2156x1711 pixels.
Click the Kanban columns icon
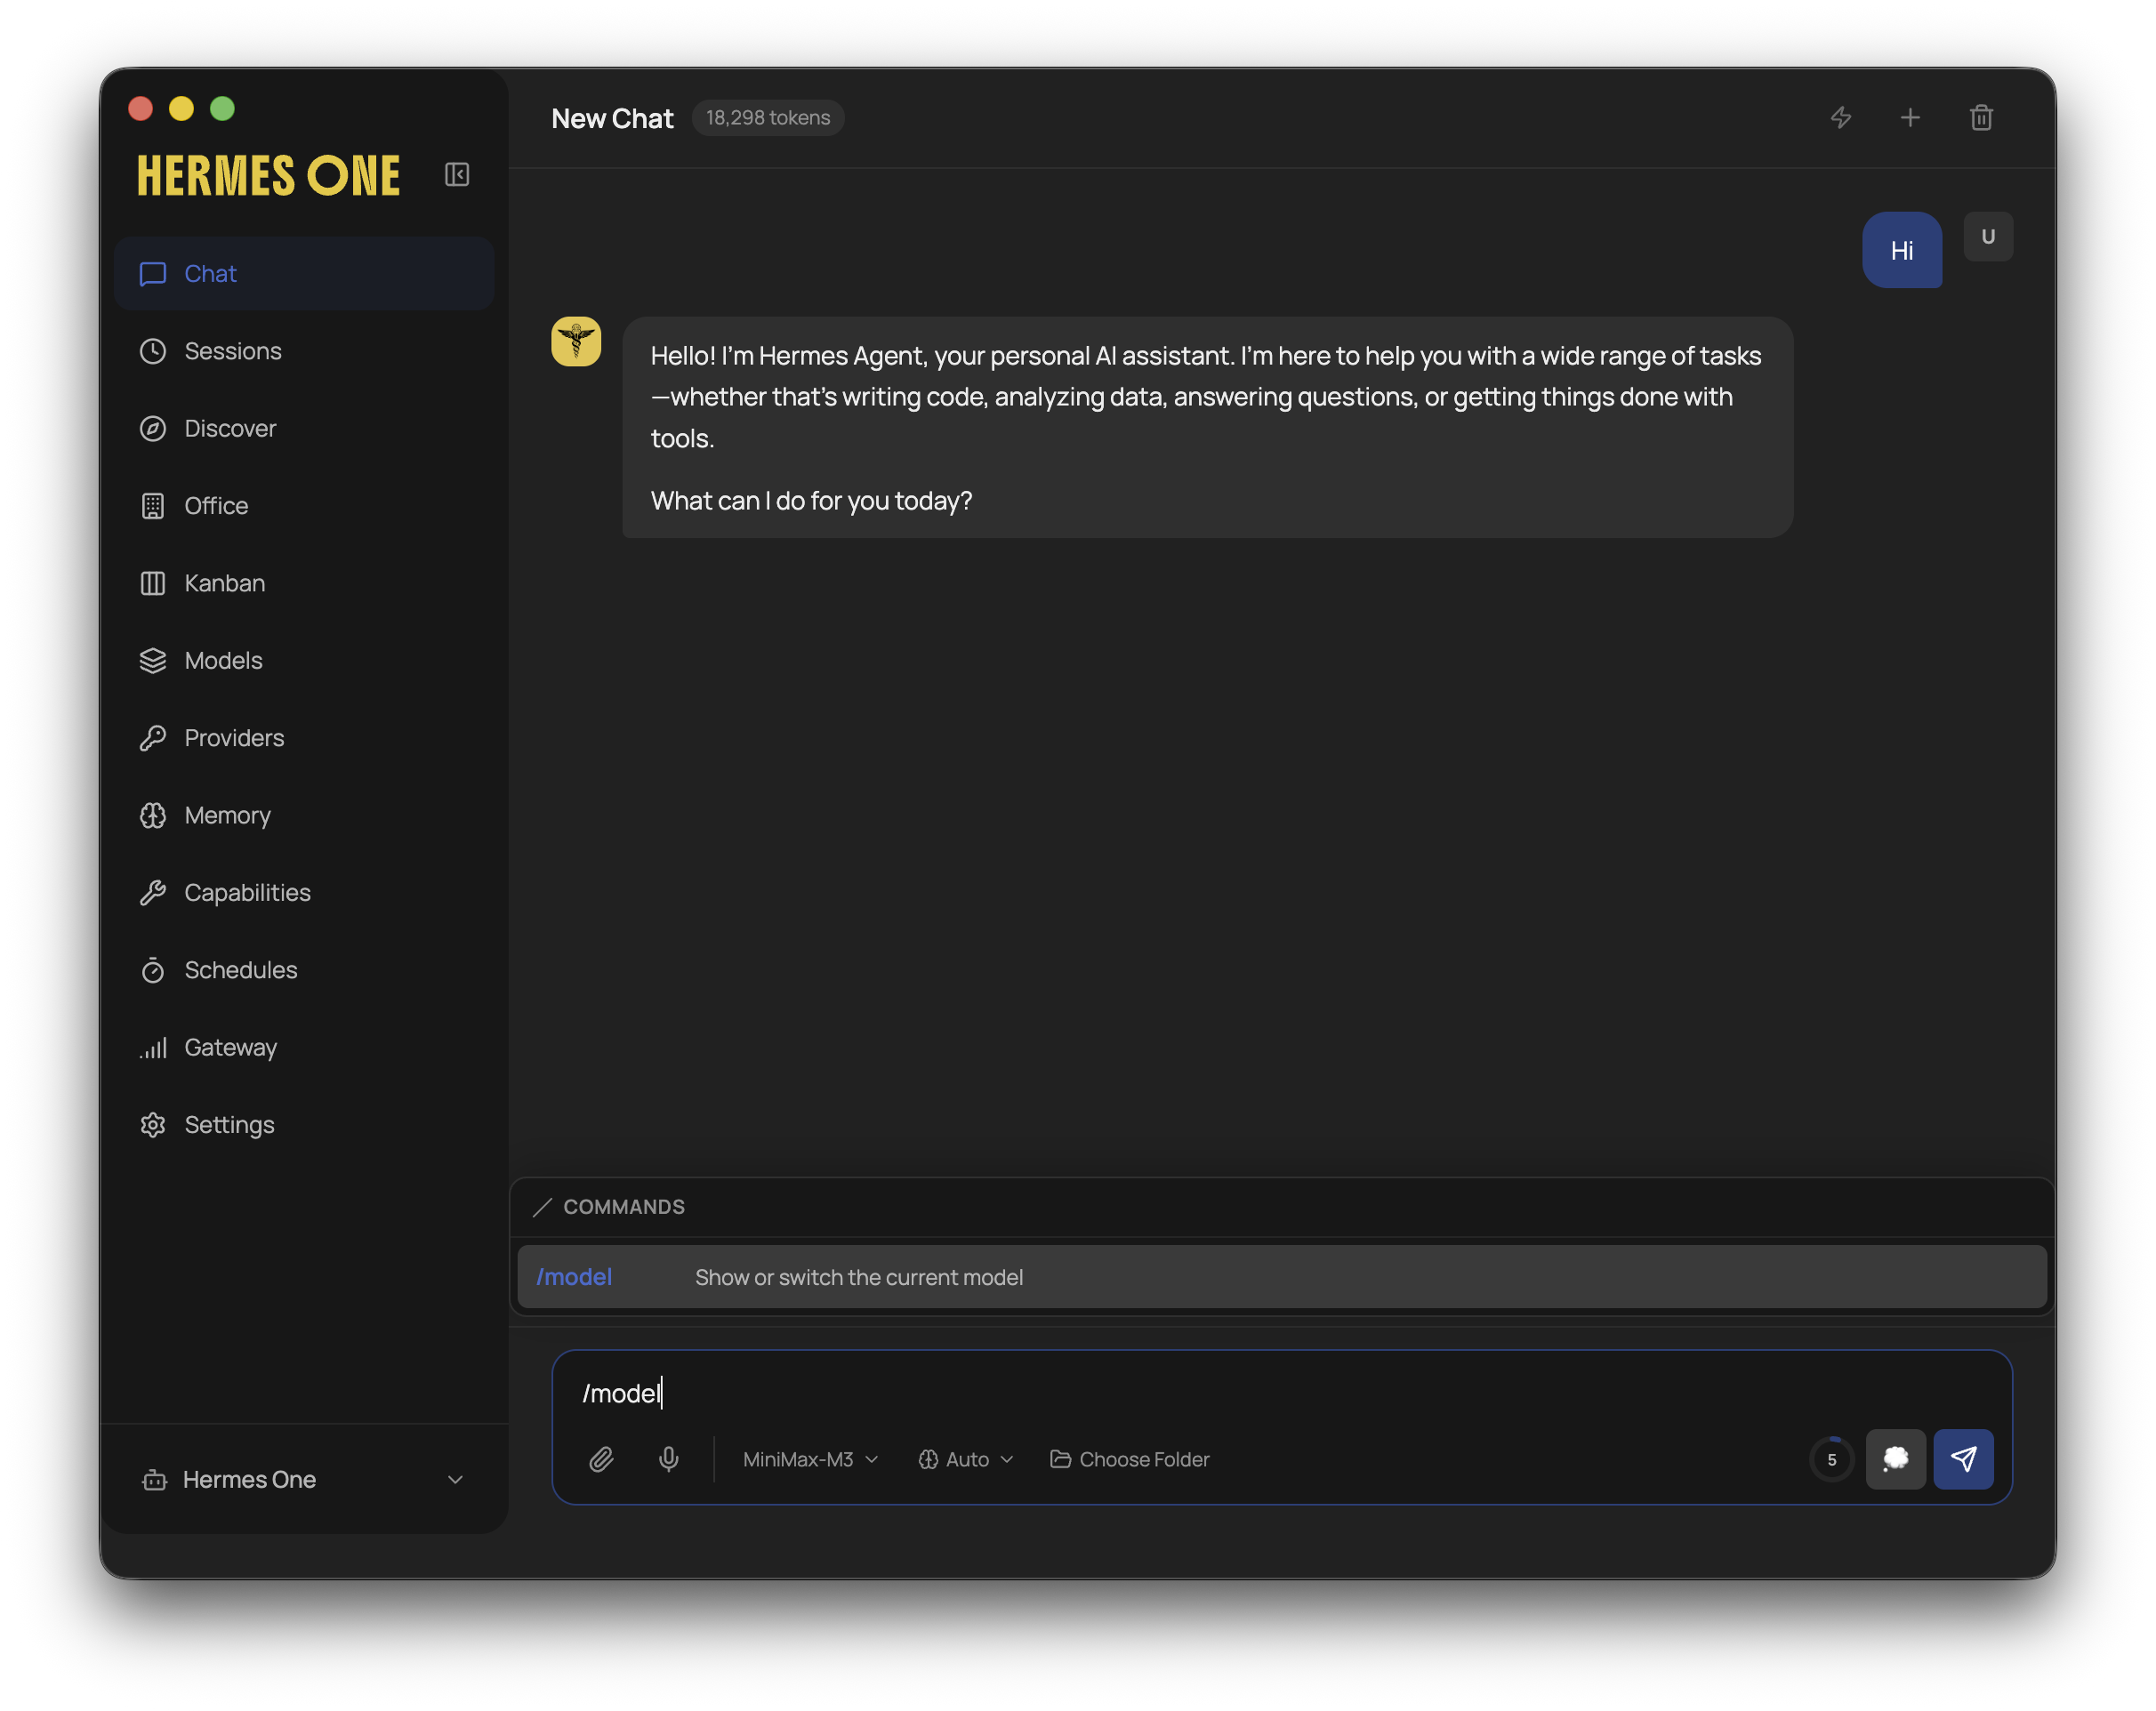153,583
